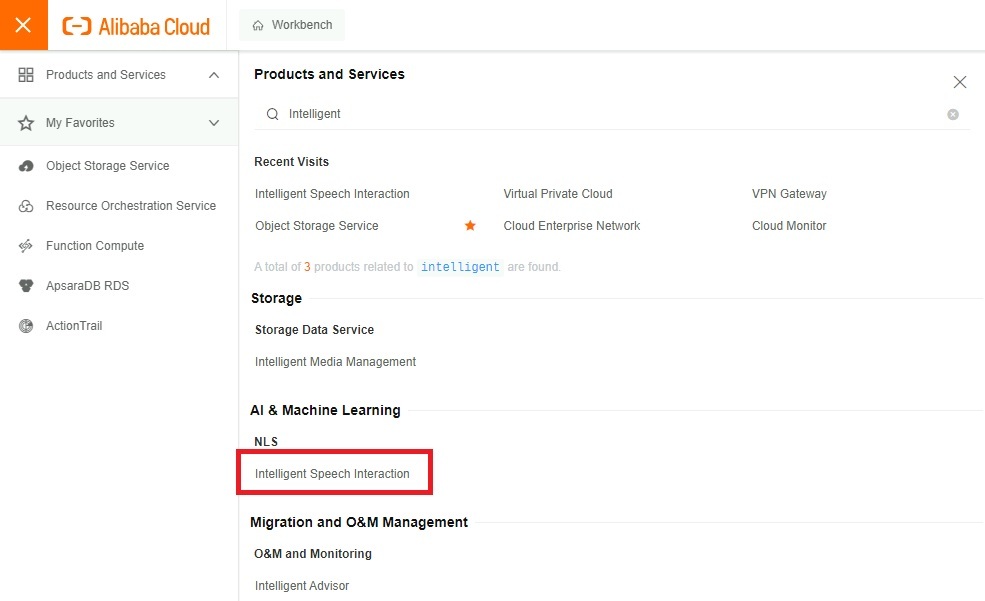
Task: Expand the My Favorites section
Action: [x=212, y=122]
